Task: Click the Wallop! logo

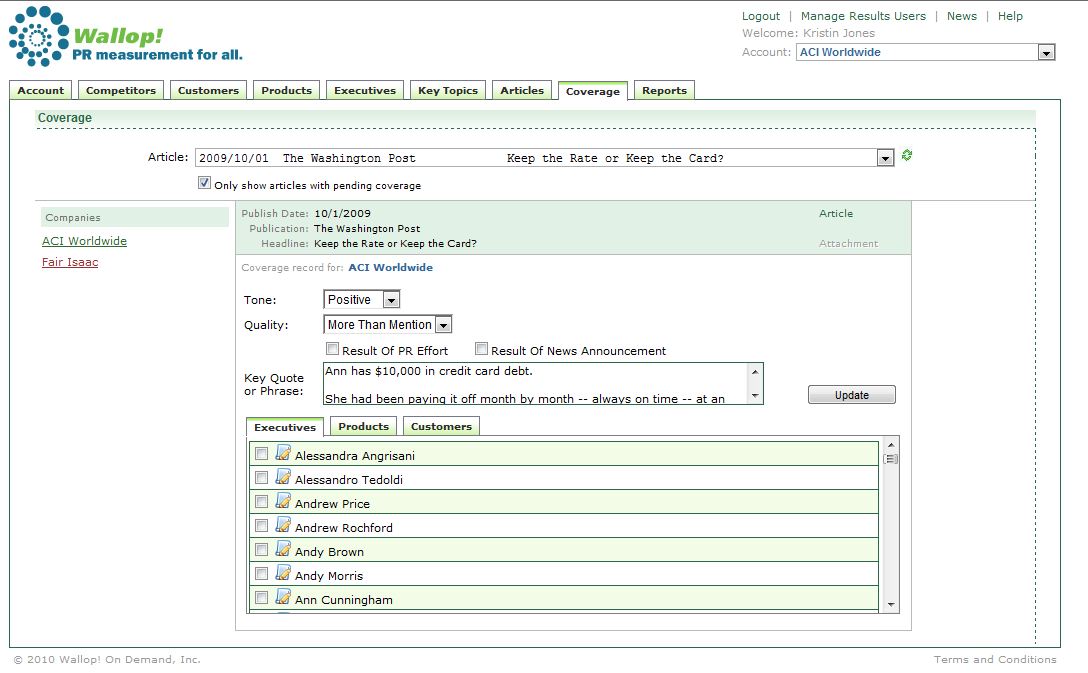Action: click(x=125, y=37)
